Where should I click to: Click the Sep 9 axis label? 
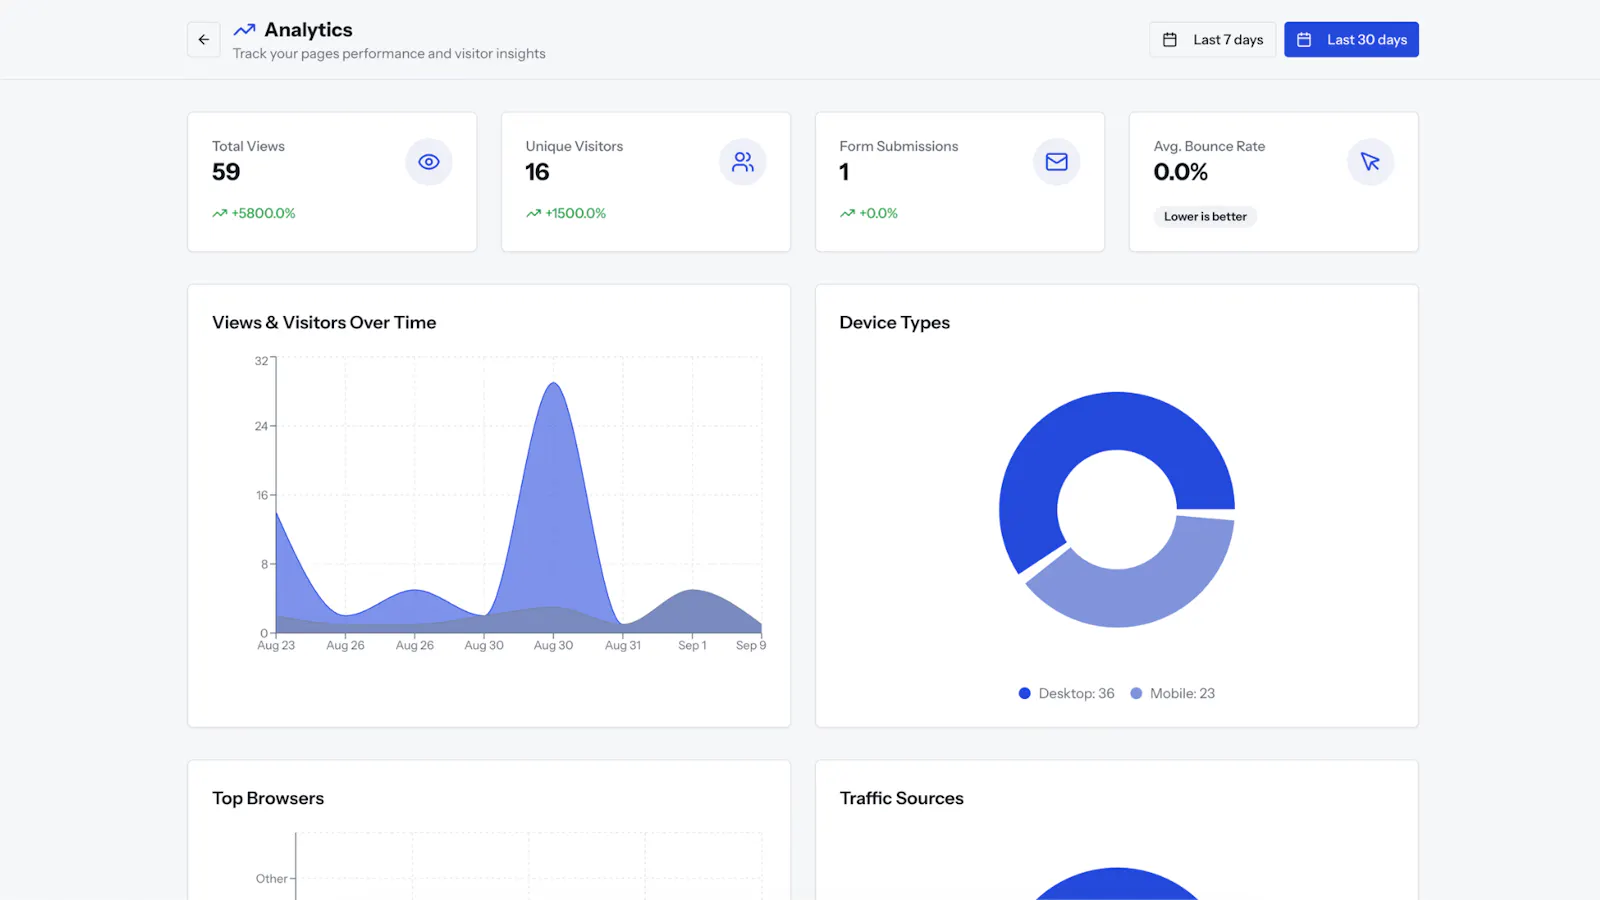(x=751, y=646)
